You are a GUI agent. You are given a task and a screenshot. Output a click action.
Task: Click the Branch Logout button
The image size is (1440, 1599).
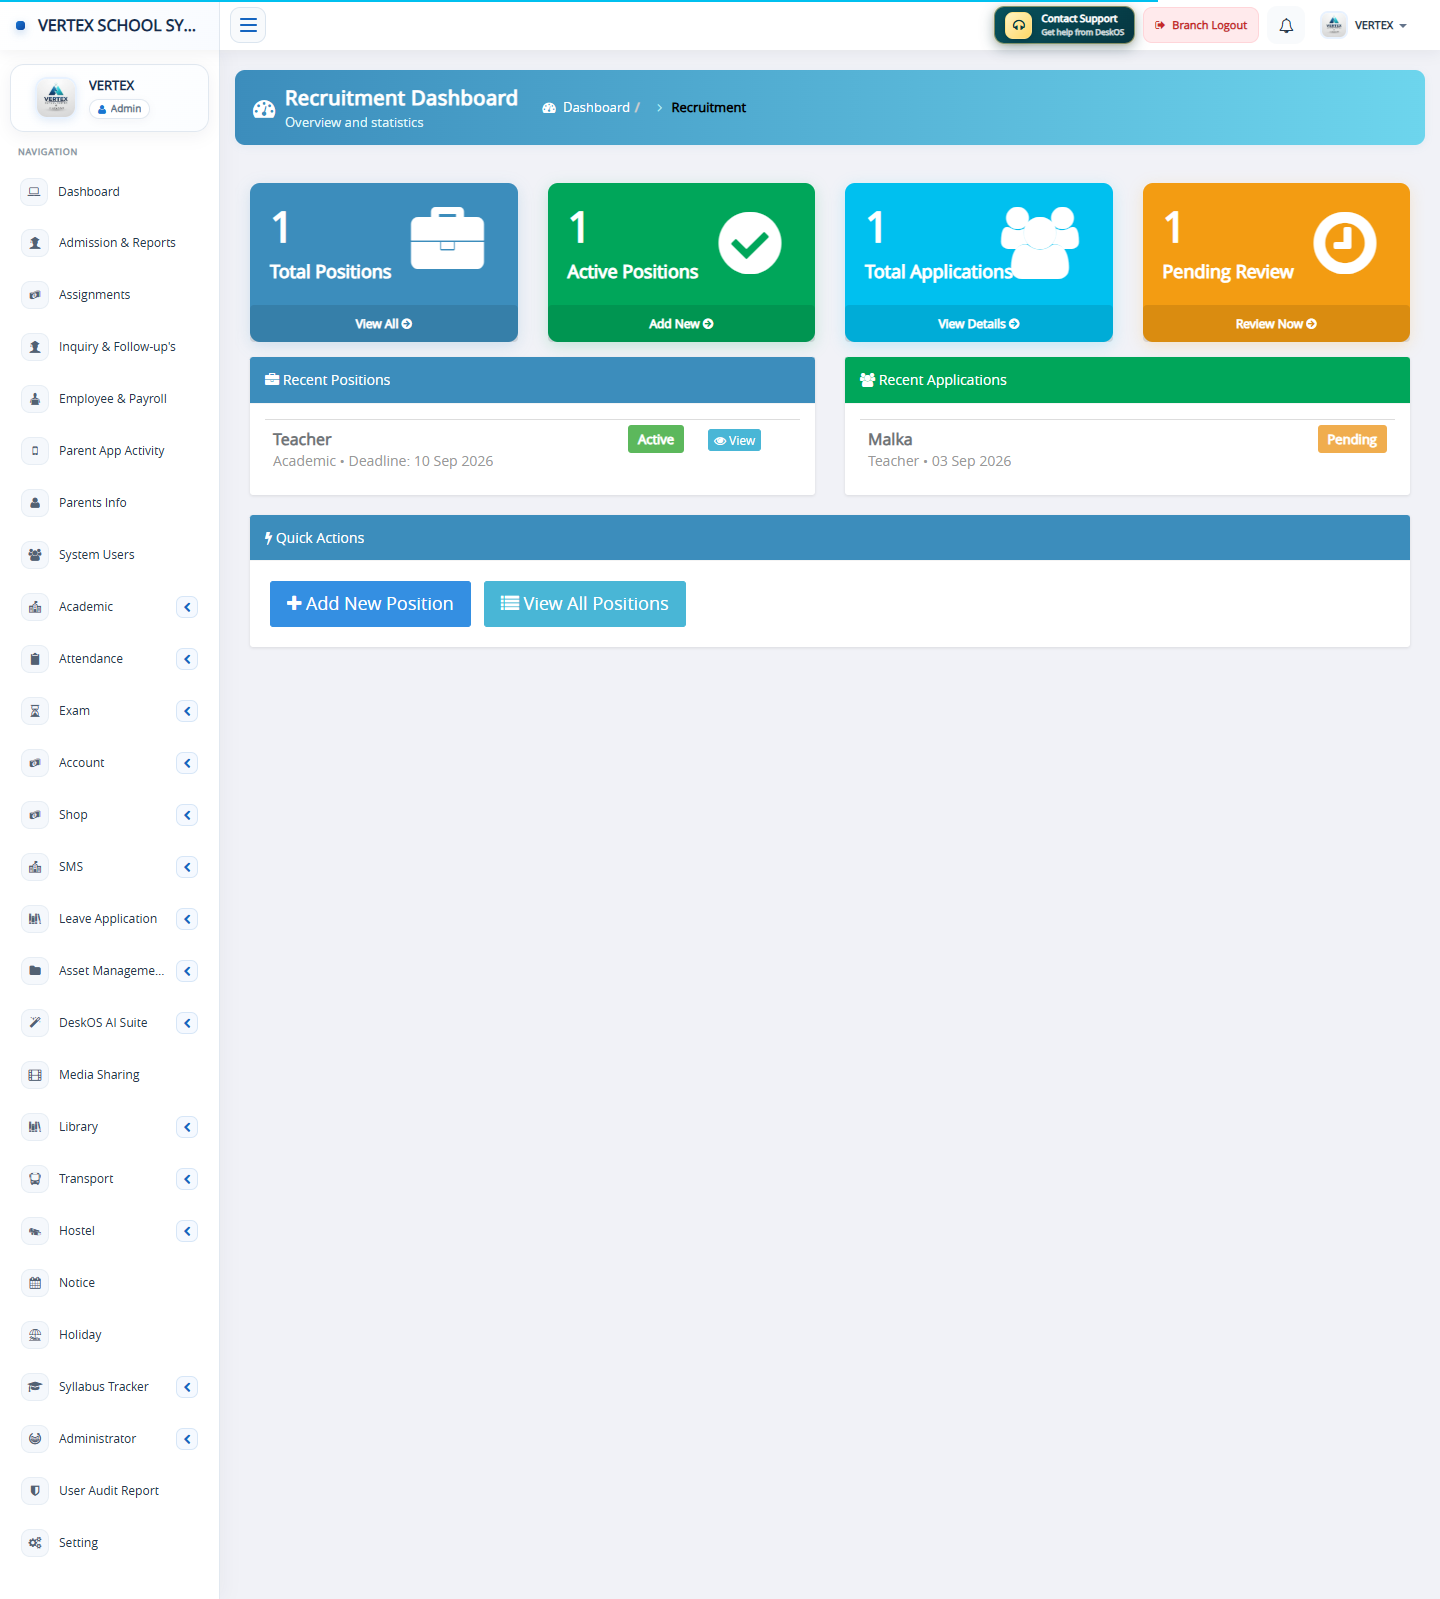coord(1201,26)
